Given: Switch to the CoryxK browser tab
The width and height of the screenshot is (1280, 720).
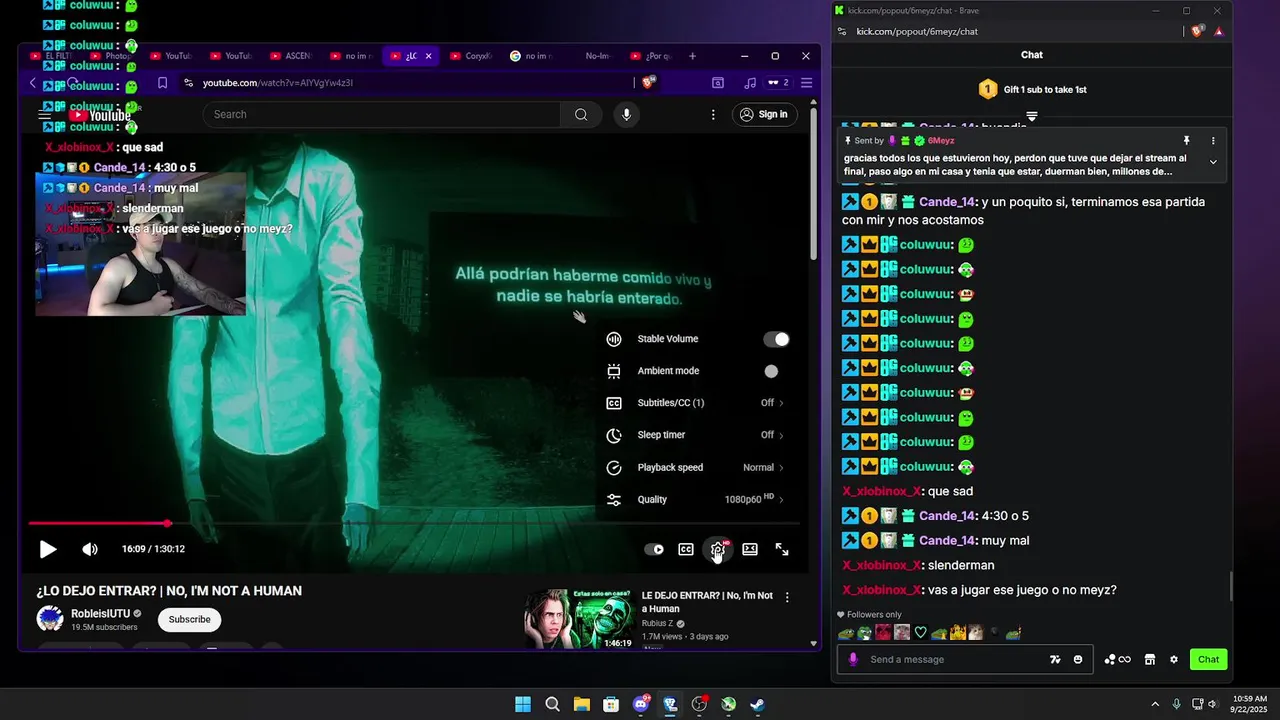Looking at the screenshot, I should click(x=470, y=56).
